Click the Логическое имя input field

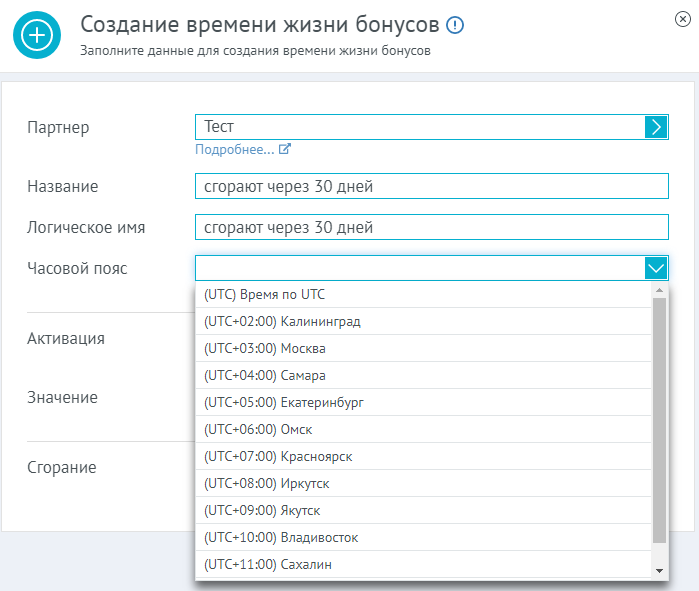click(x=432, y=227)
